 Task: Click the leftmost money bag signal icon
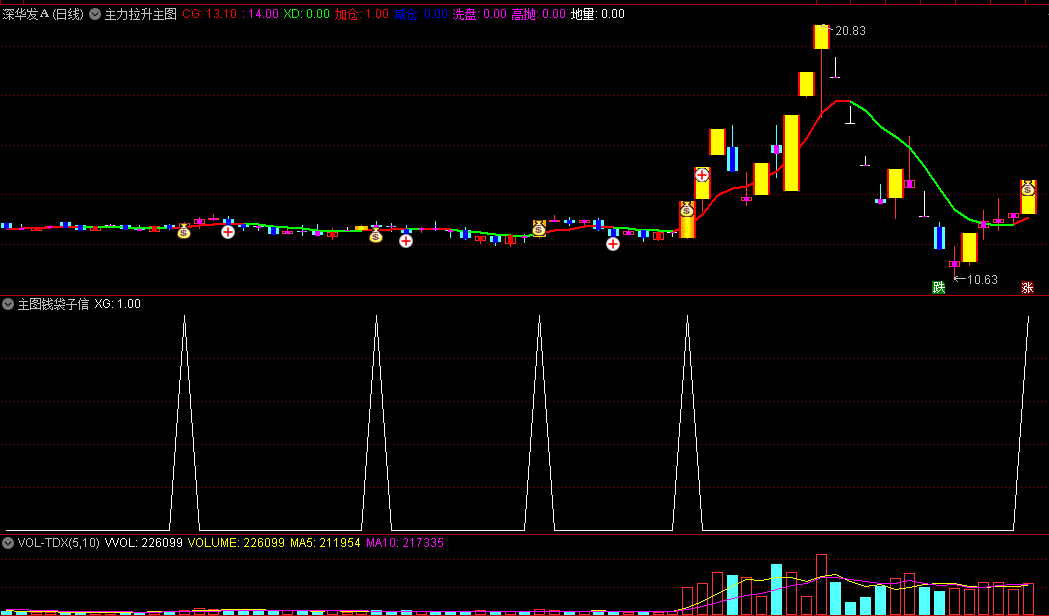(x=184, y=231)
